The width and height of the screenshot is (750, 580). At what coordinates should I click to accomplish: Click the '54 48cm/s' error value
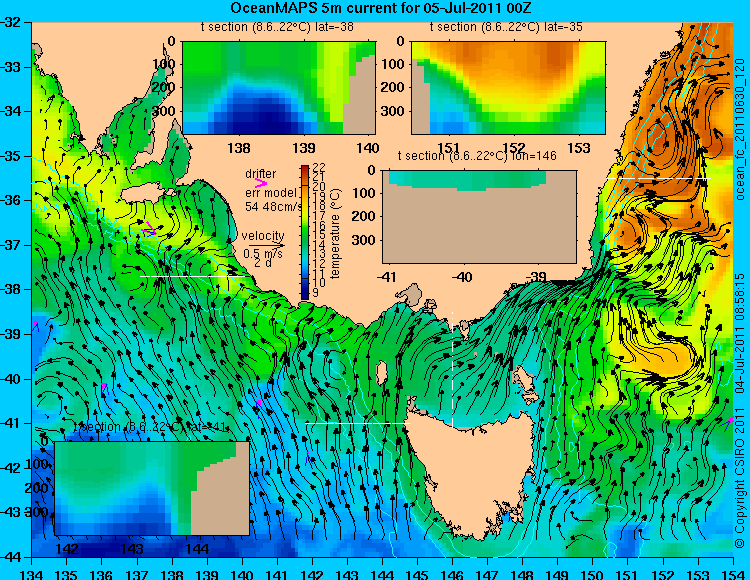(274, 207)
